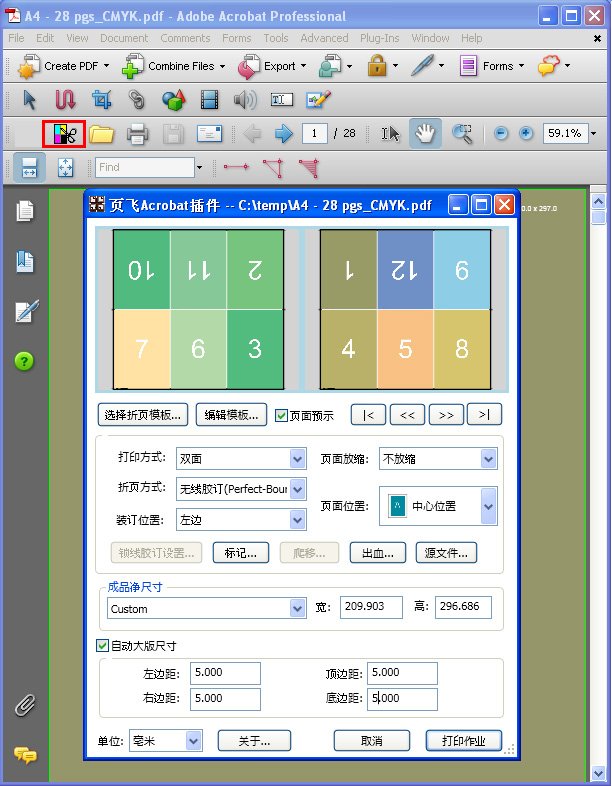The width and height of the screenshot is (612, 786).
Task: Expand the 折页方式 dropdown
Action: click(x=297, y=489)
